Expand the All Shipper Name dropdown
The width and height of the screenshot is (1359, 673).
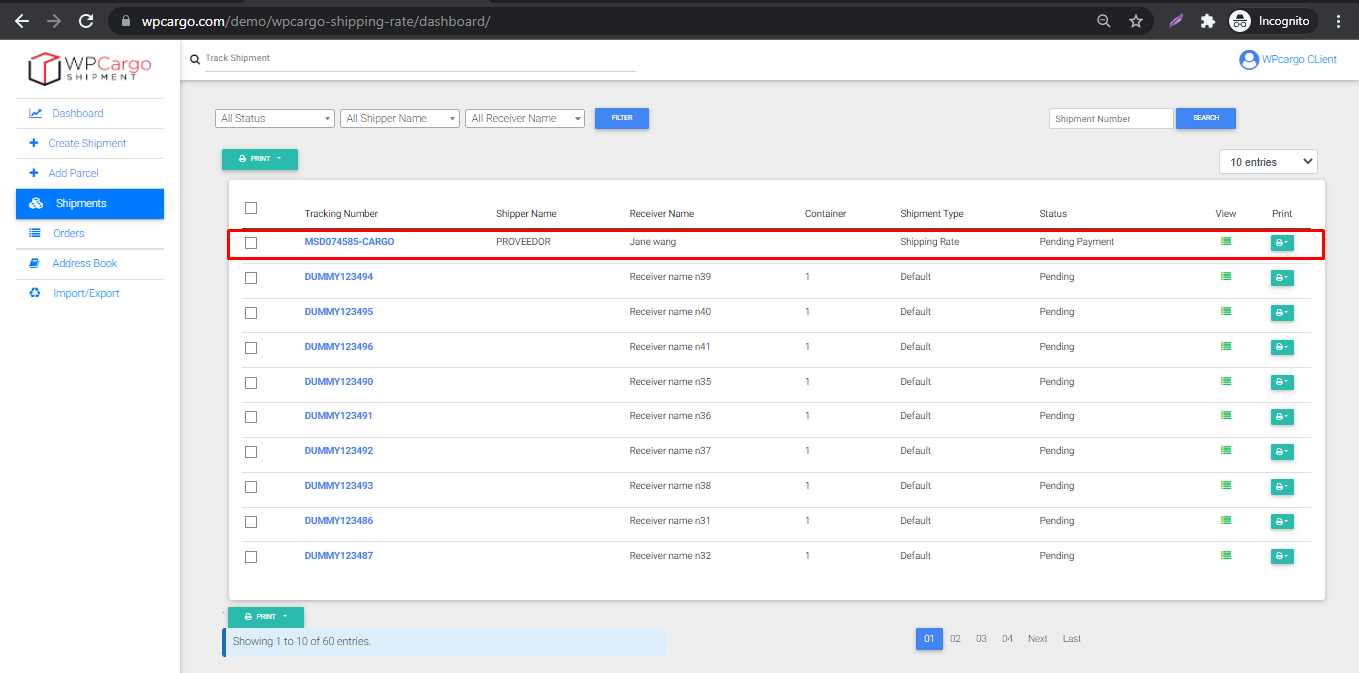coord(399,118)
